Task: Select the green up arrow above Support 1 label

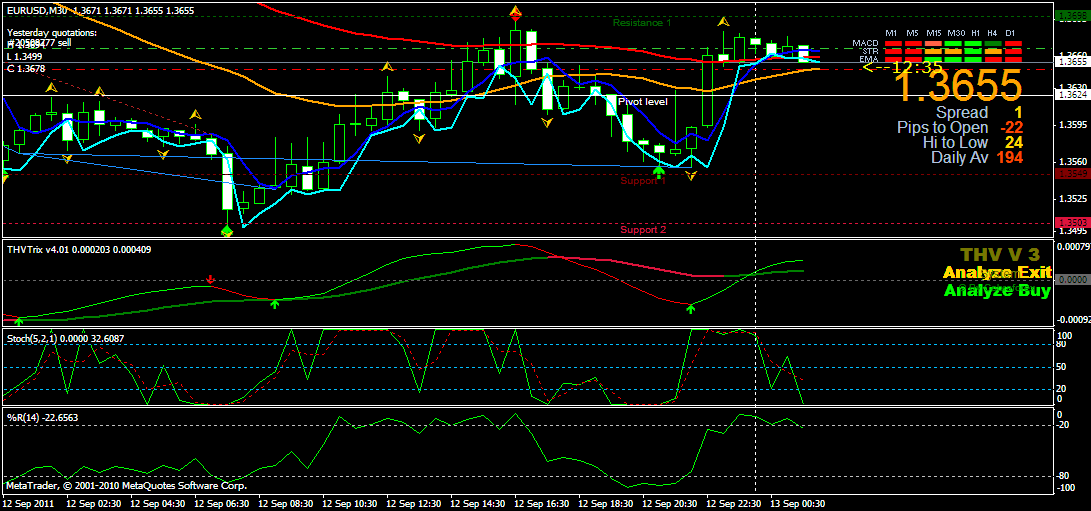Action: [658, 171]
